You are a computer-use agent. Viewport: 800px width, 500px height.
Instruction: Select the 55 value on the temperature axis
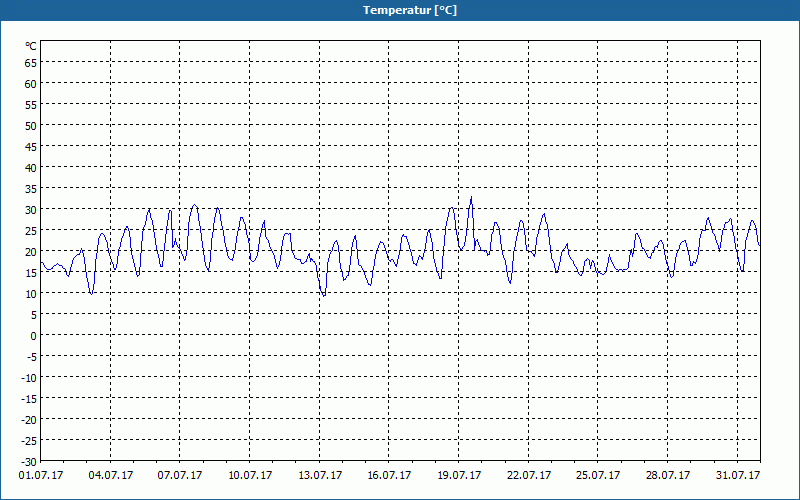pyautogui.click(x=31, y=105)
